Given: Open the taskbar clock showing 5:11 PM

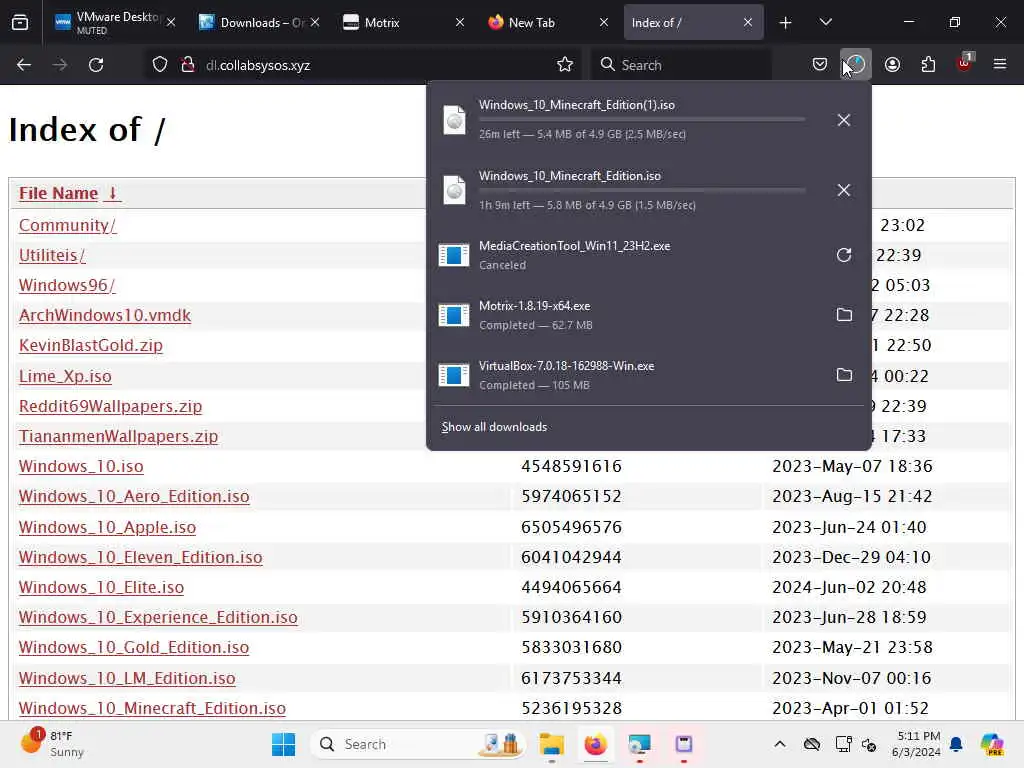Looking at the screenshot, I should click(917, 744).
